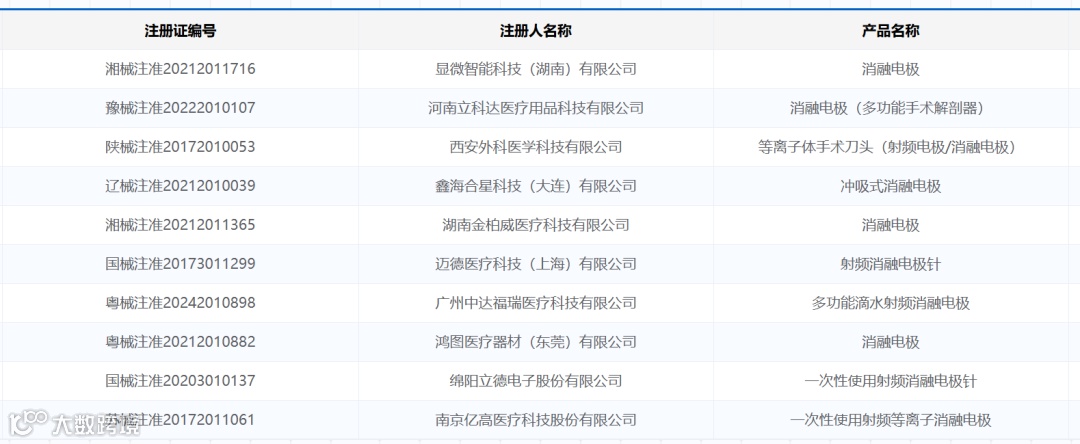1080x444 pixels.
Task: Select registration number 湘械注准20212011716
Action: (180, 69)
